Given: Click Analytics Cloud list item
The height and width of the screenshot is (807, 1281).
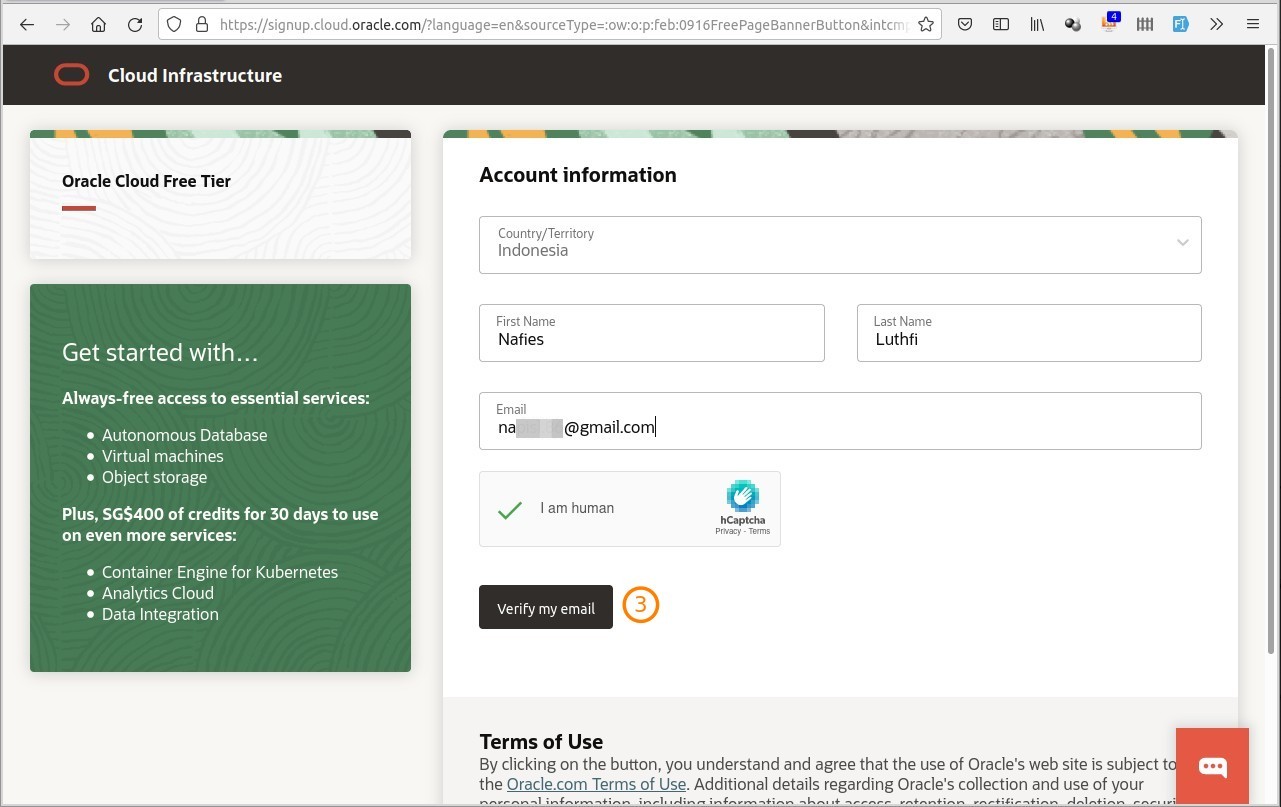Looking at the screenshot, I should [158, 593].
